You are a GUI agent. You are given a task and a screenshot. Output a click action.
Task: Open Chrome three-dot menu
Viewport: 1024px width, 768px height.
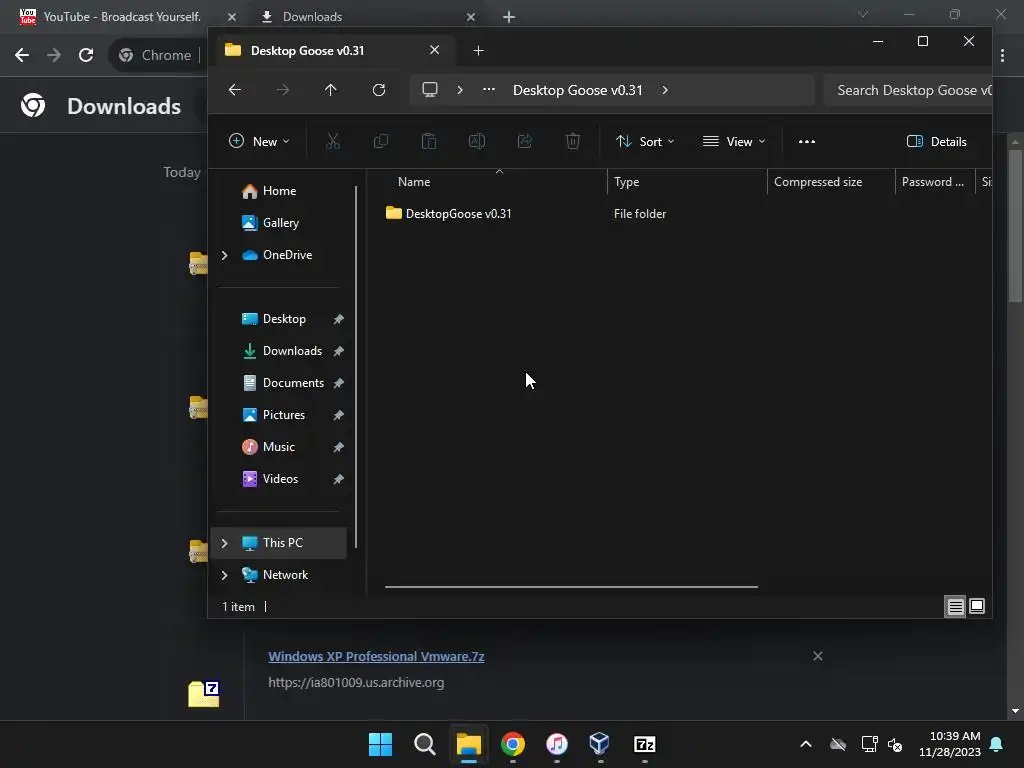[1002, 56]
